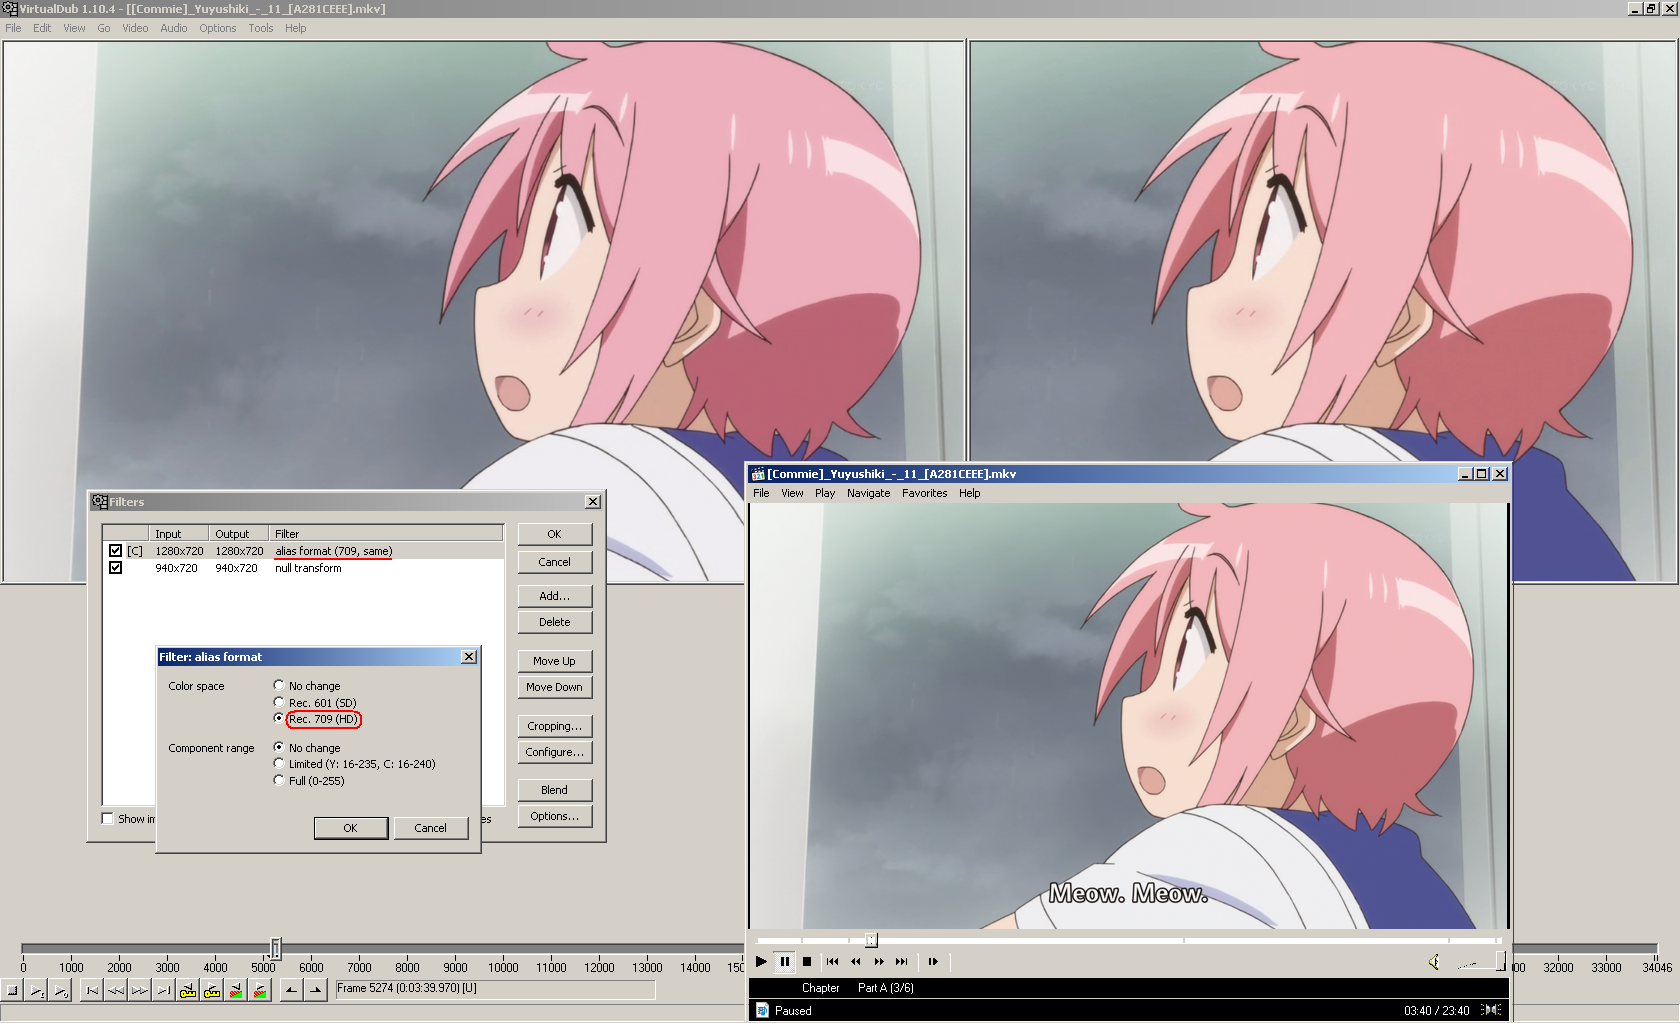Select 'Rec. 709 (HD)' color space

(x=279, y=719)
